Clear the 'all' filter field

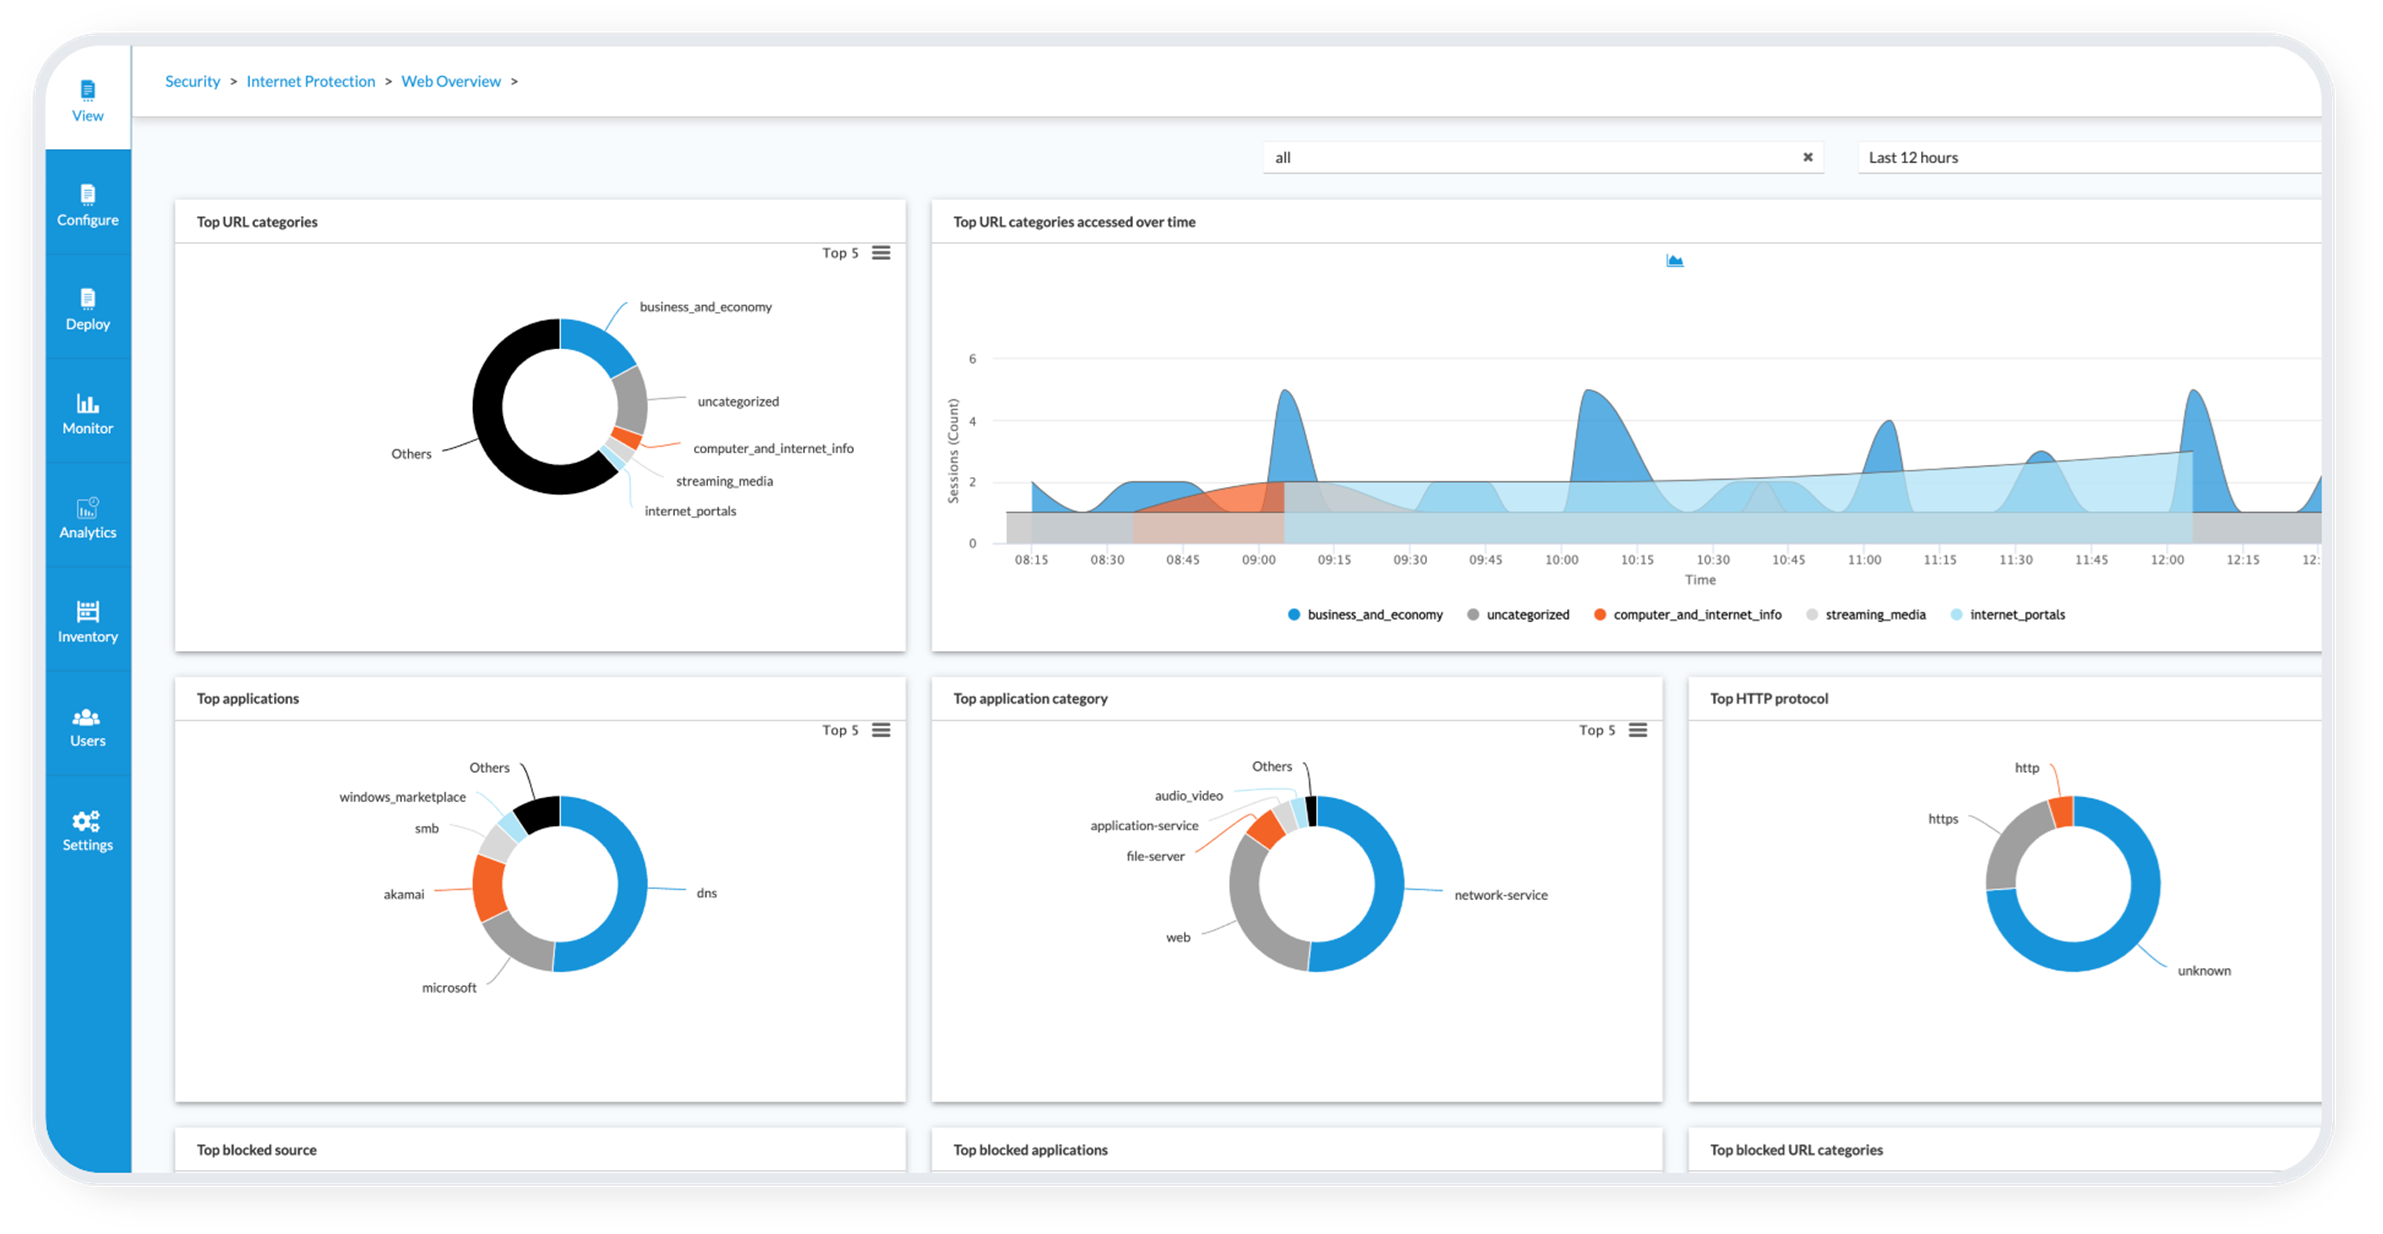point(1807,157)
